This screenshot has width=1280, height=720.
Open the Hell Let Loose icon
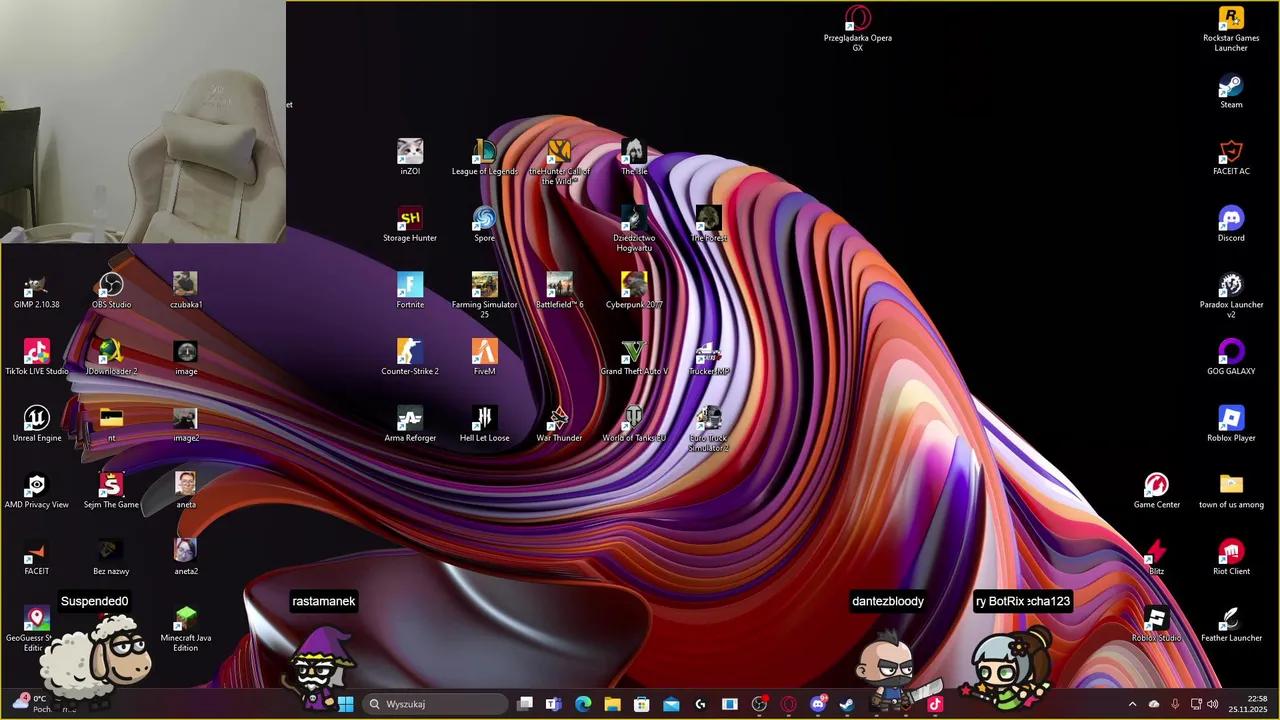click(485, 424)
